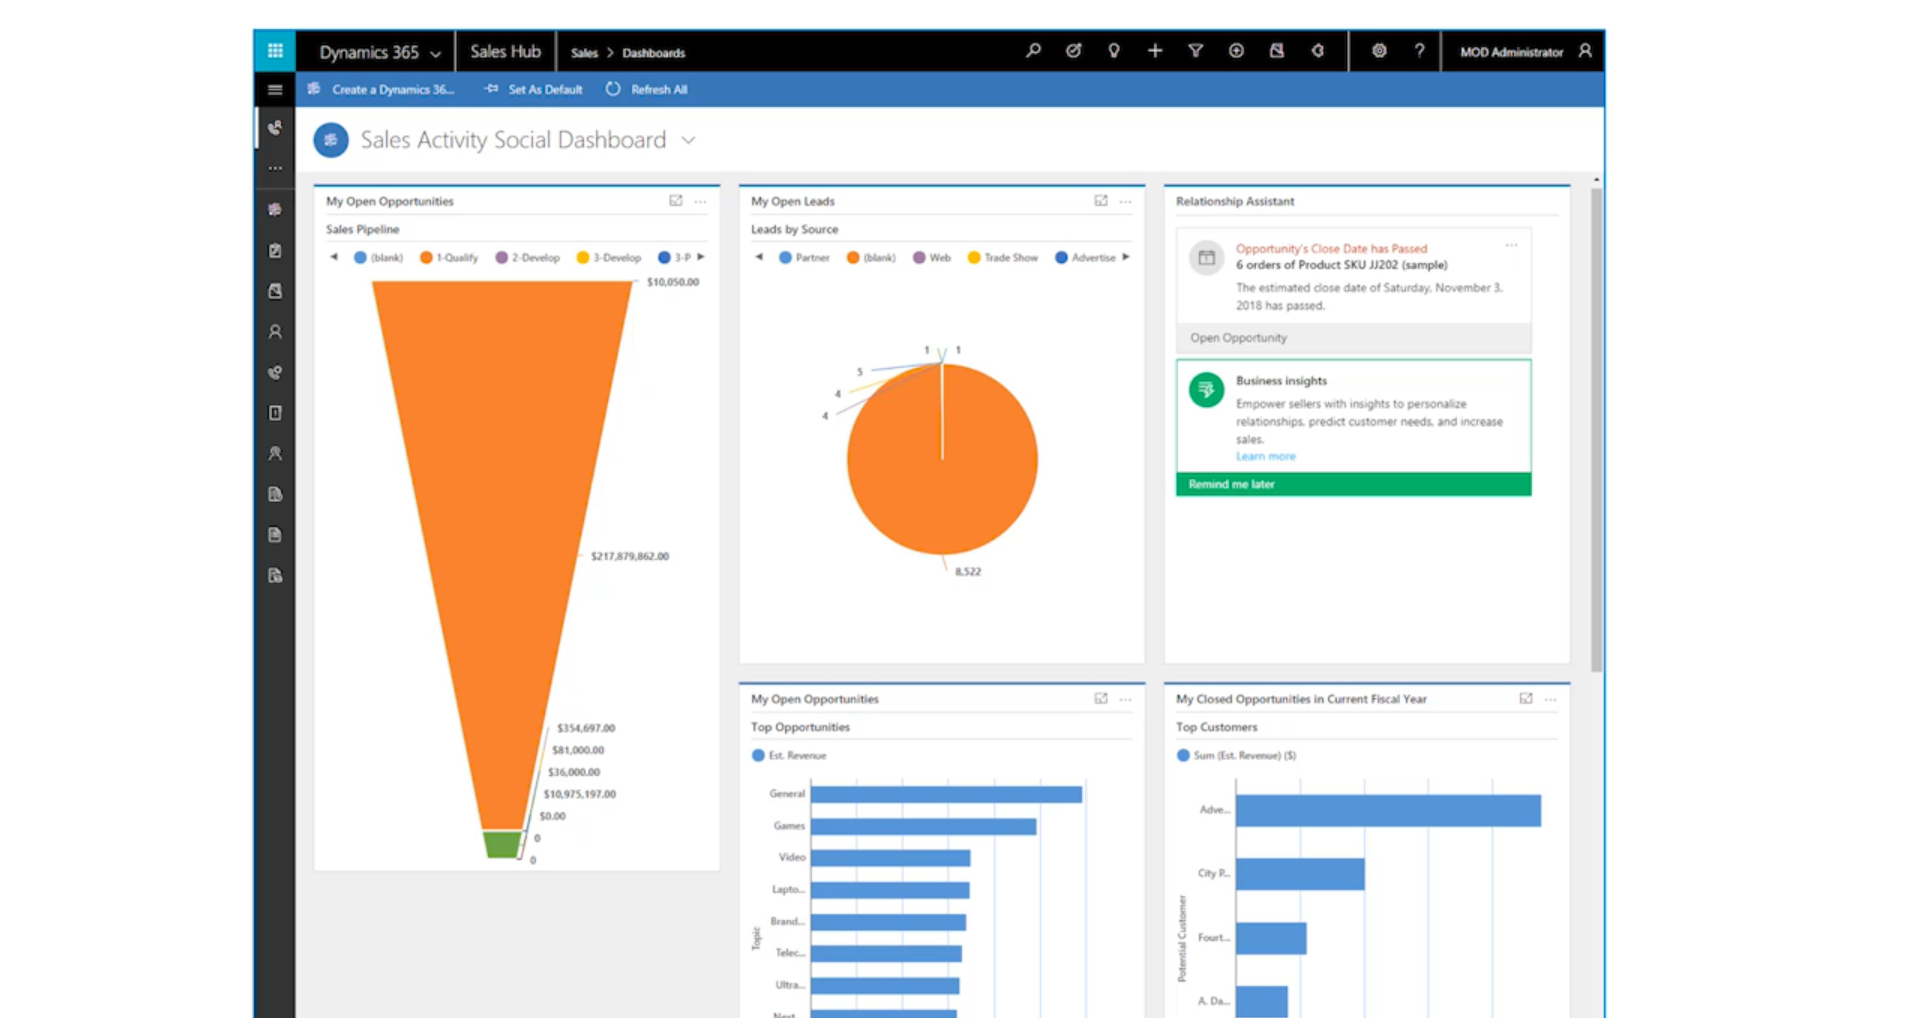Open advanced find with the filter icon
Screen dimensions: 1916x1018
click(x=1196, y=51)
